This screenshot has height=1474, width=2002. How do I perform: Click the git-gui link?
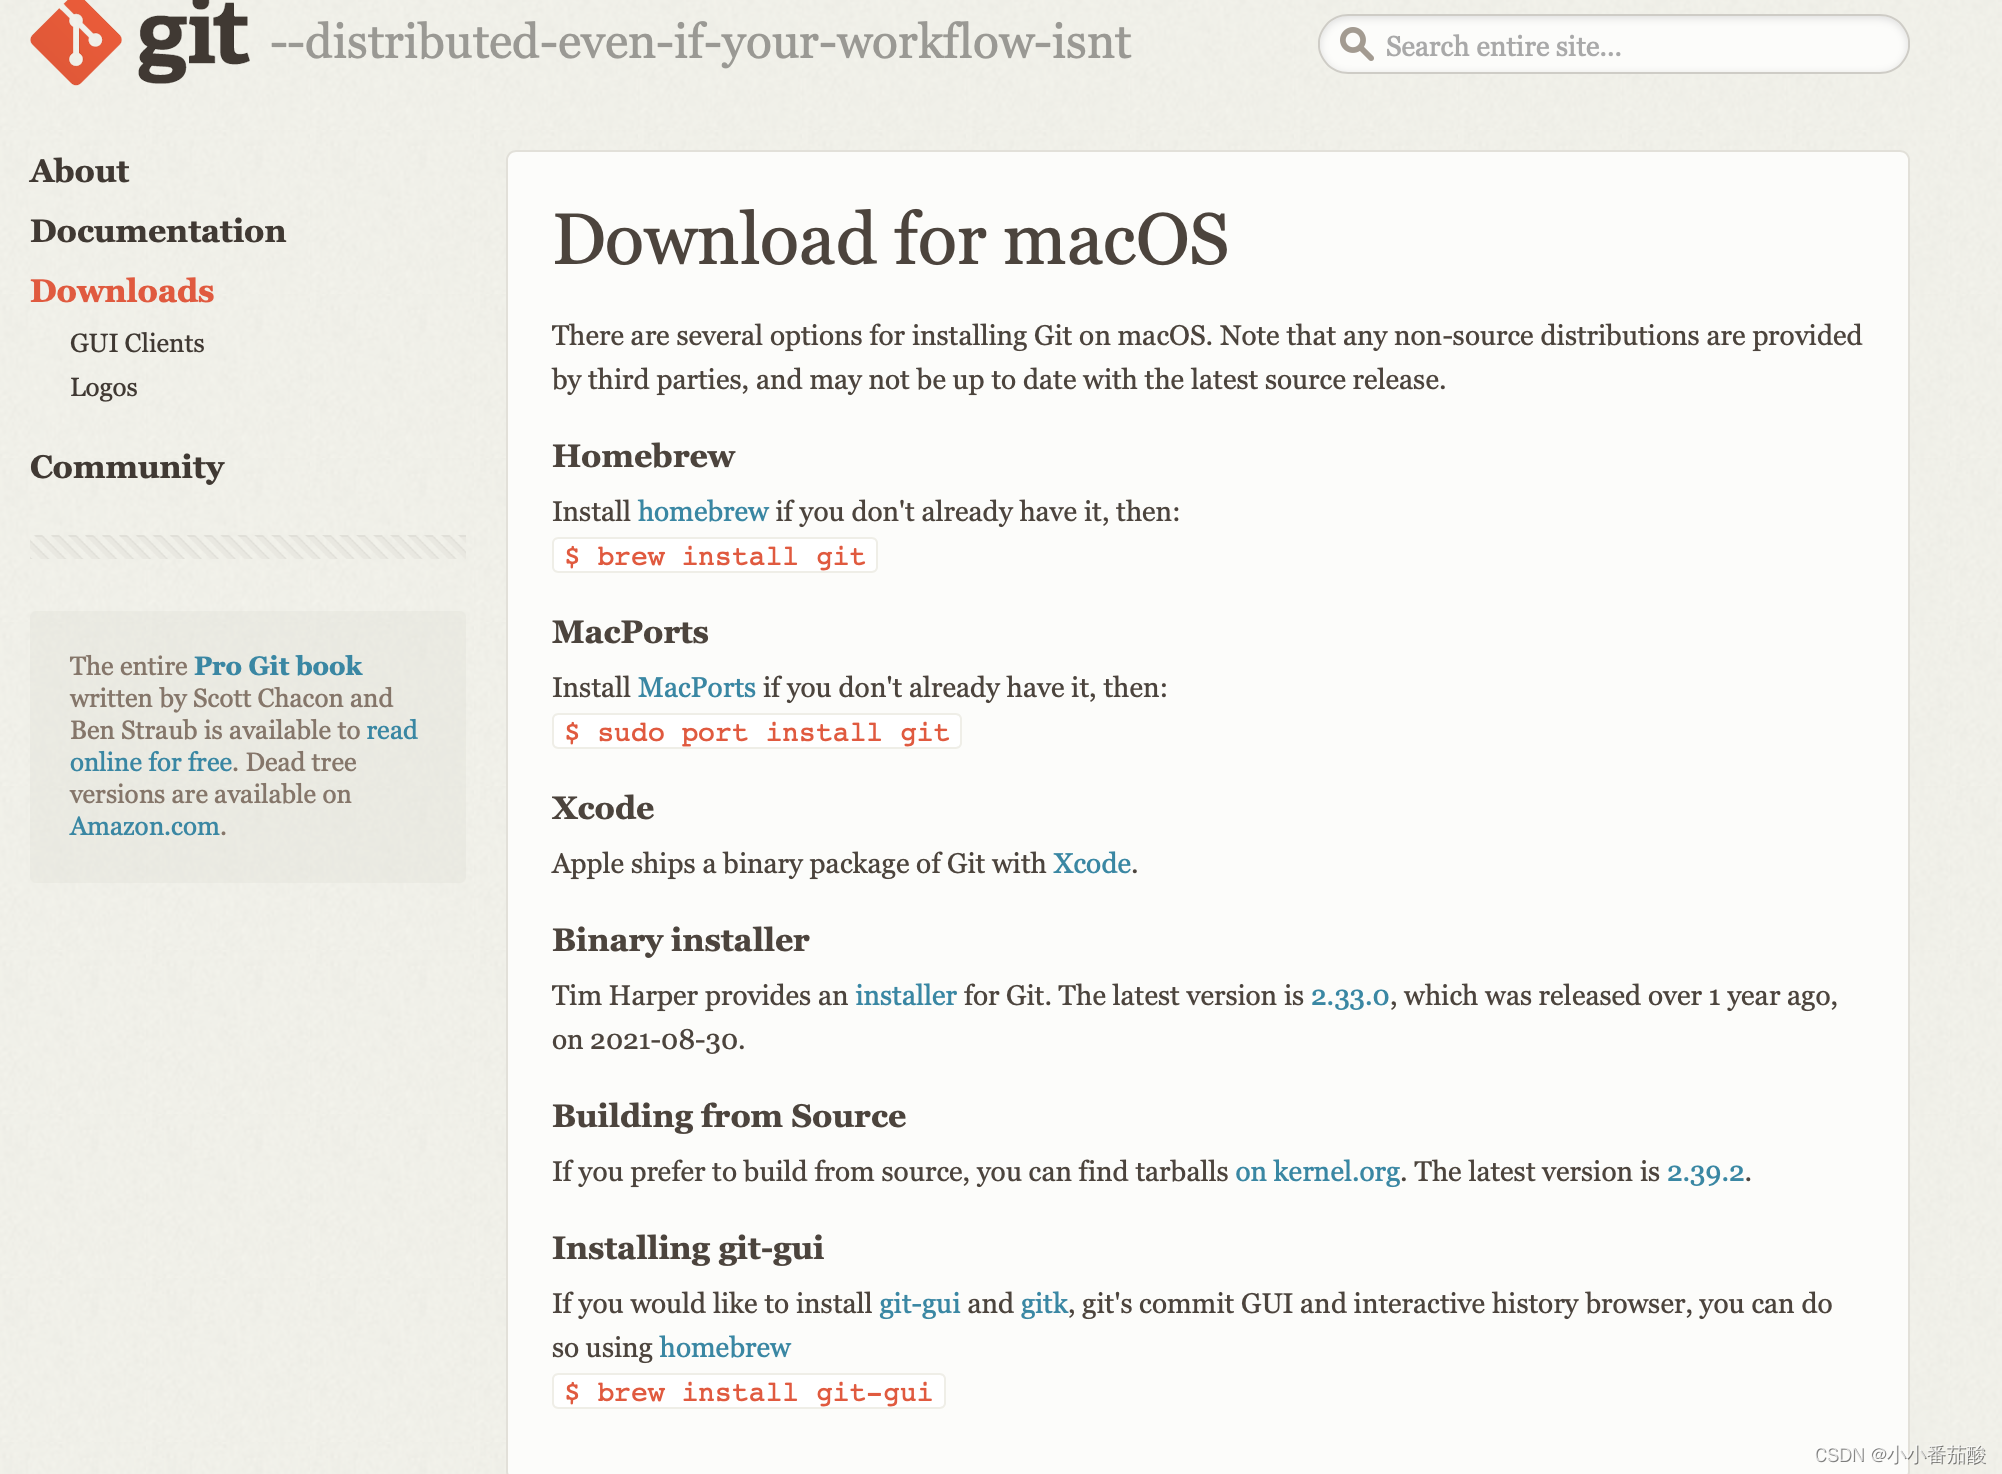click(919, 1304)
